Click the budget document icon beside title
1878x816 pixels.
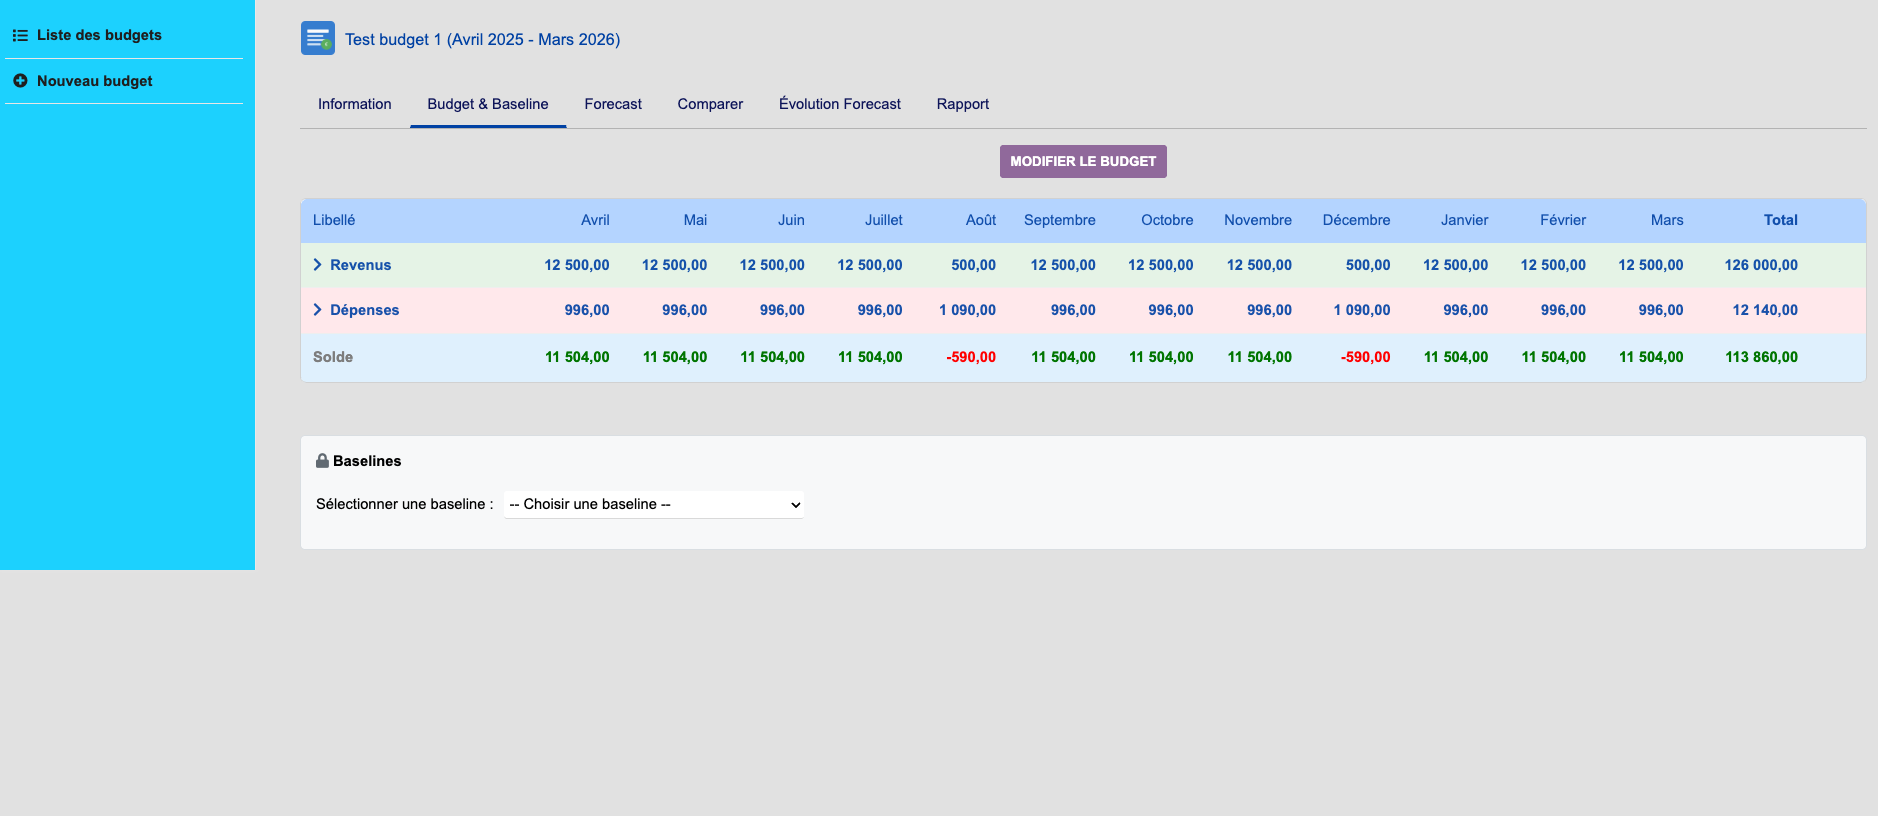point(318,38)
